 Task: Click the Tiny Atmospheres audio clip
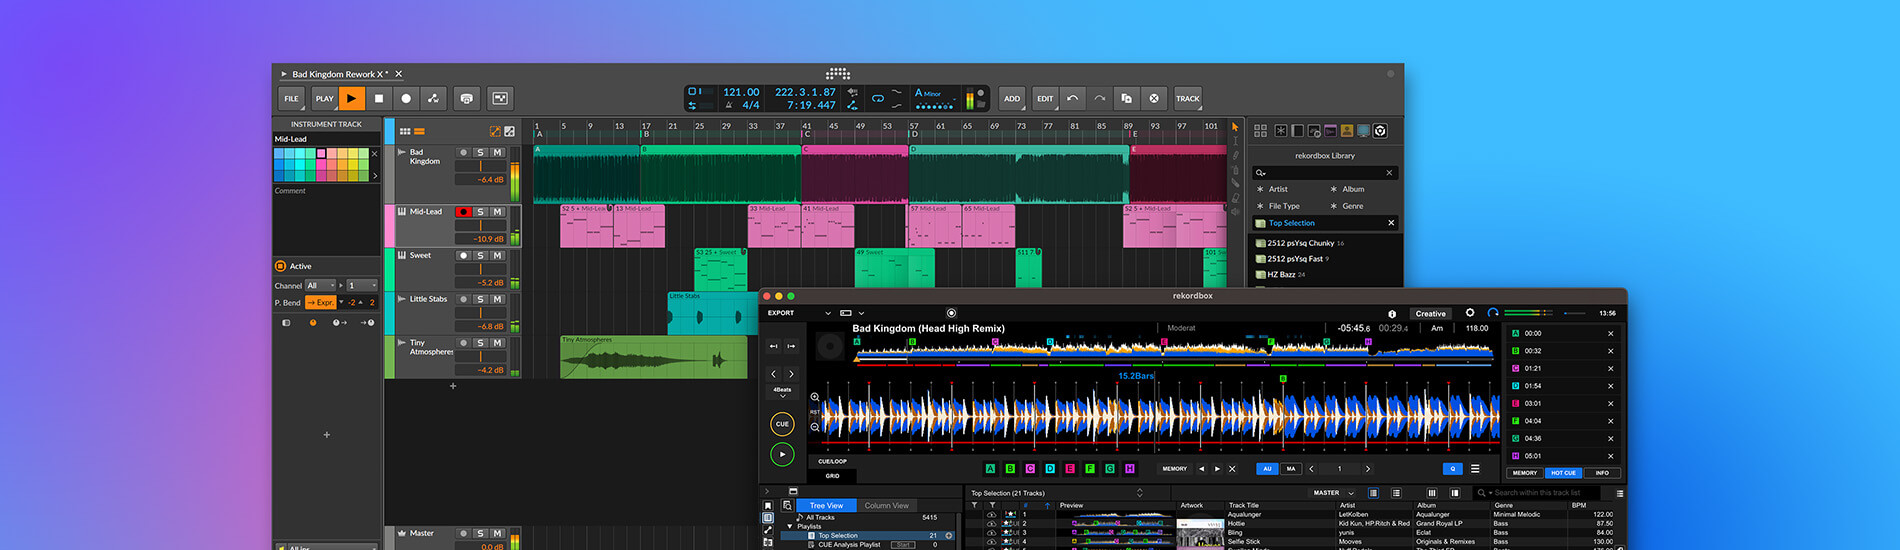tap(654, 357)
